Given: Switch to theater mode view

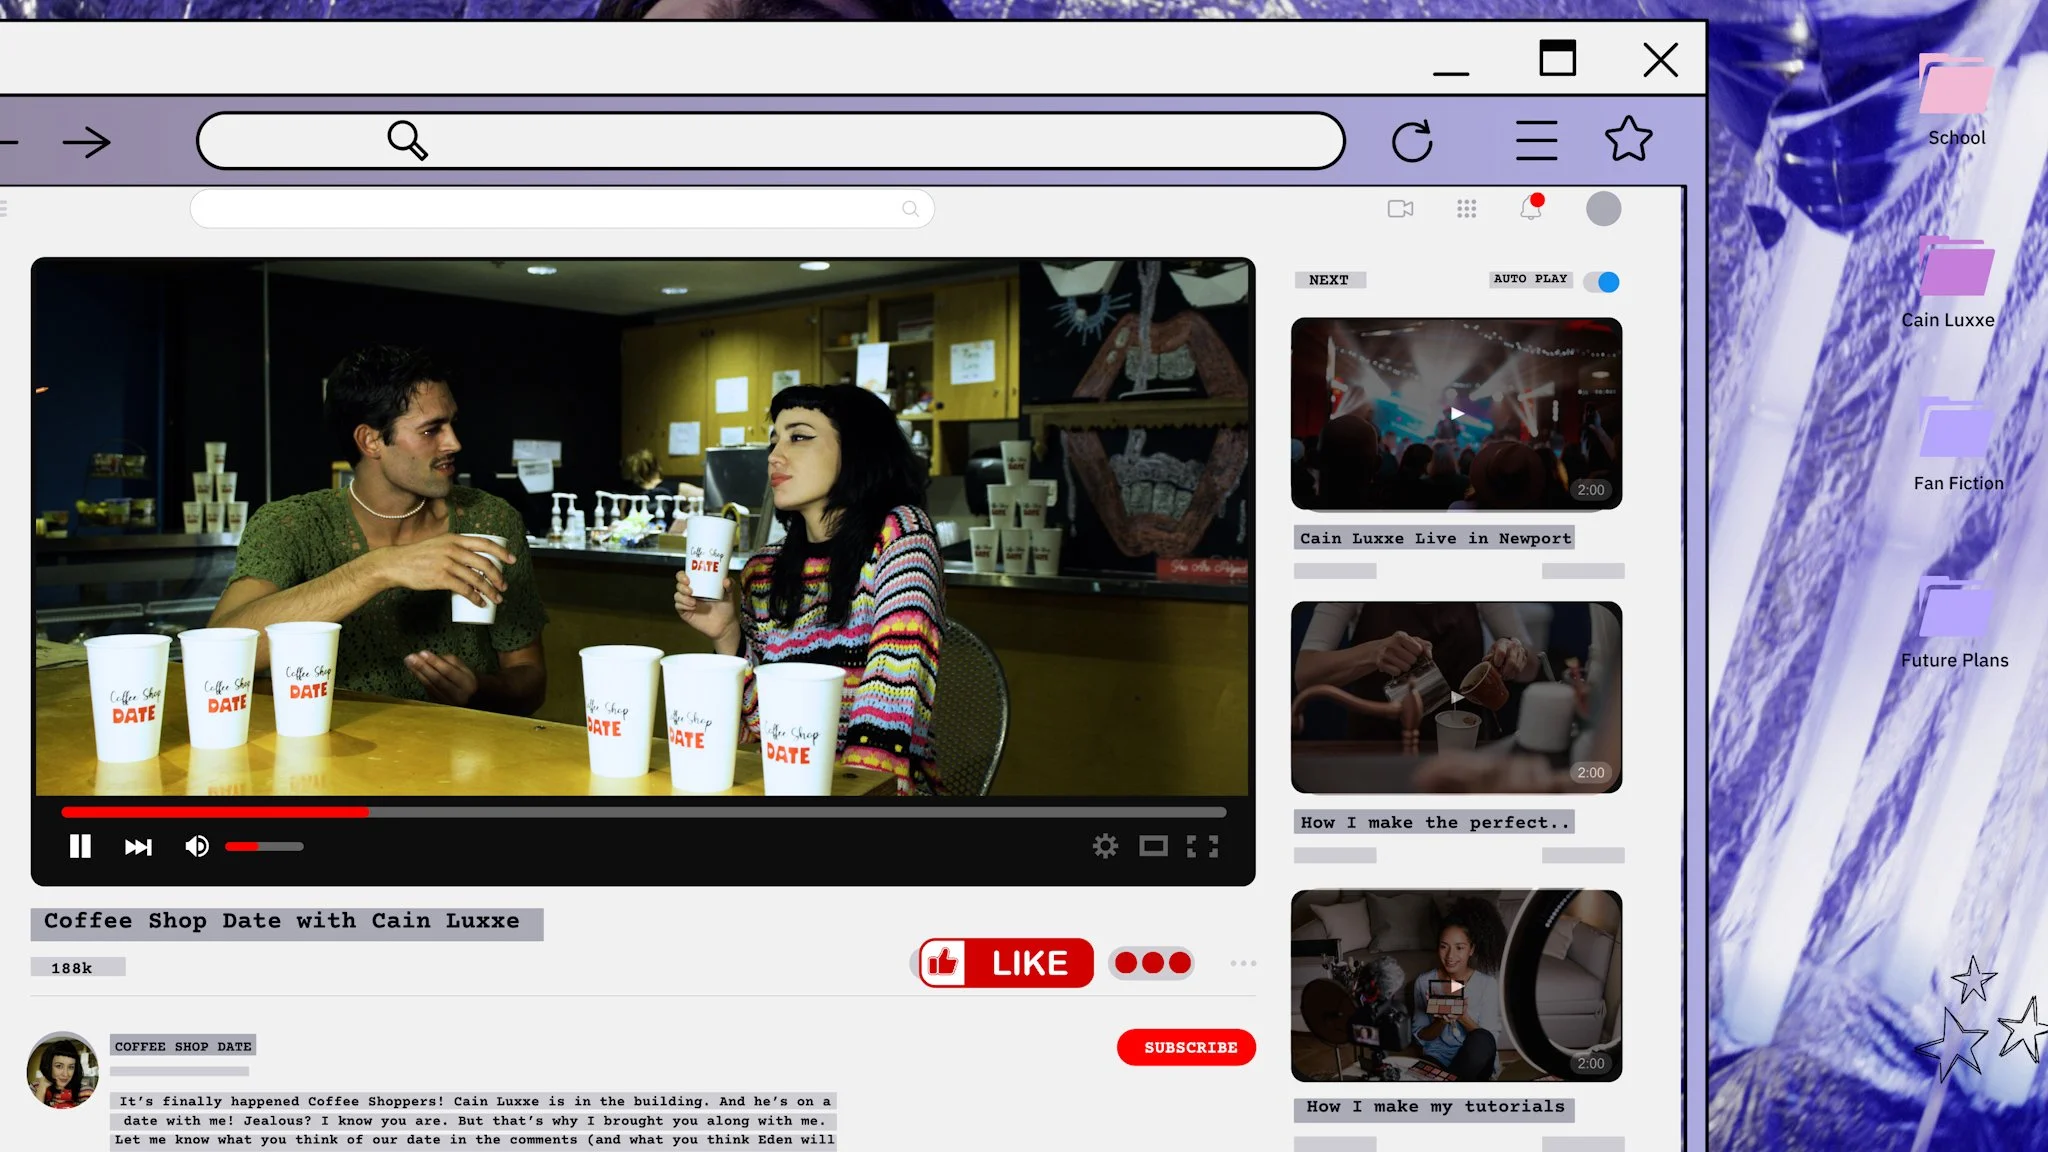Looking at the screenshot, I should [1153, 847].
